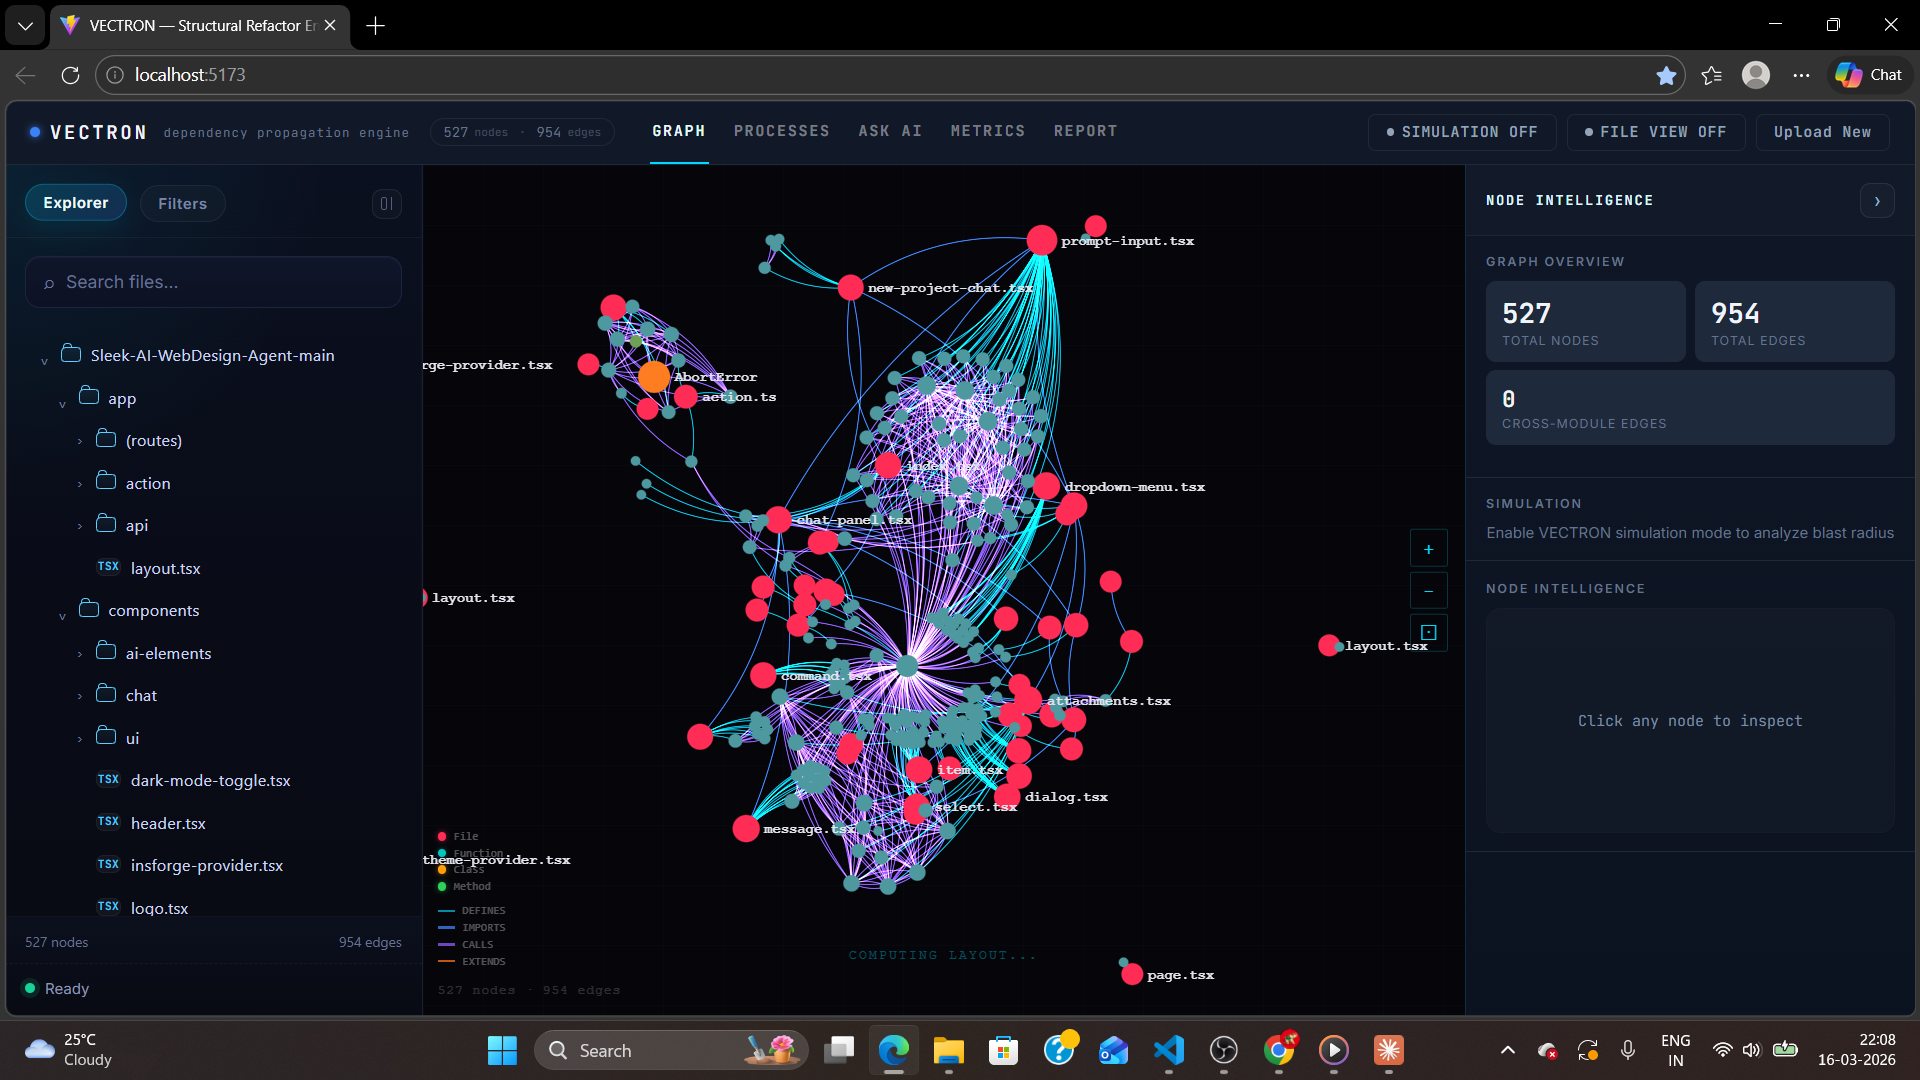This screenshot has height=1080, width=1920.
Task: Click inside the Search files input field
Action: pos(213,282)
